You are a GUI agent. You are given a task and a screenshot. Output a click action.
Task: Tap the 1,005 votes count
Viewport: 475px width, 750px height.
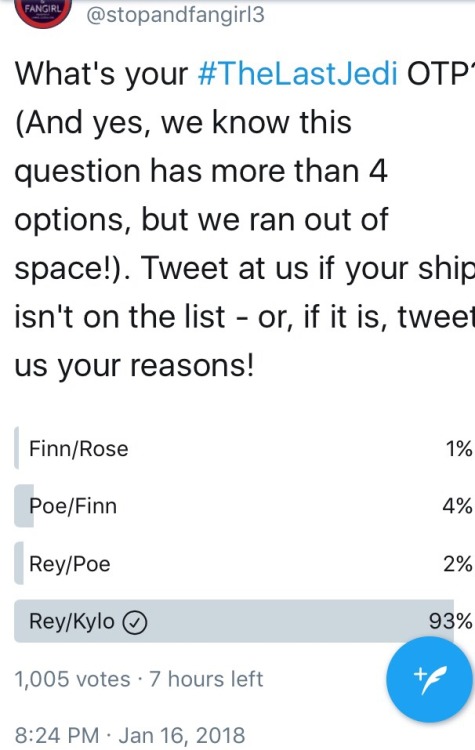point(72,679)
